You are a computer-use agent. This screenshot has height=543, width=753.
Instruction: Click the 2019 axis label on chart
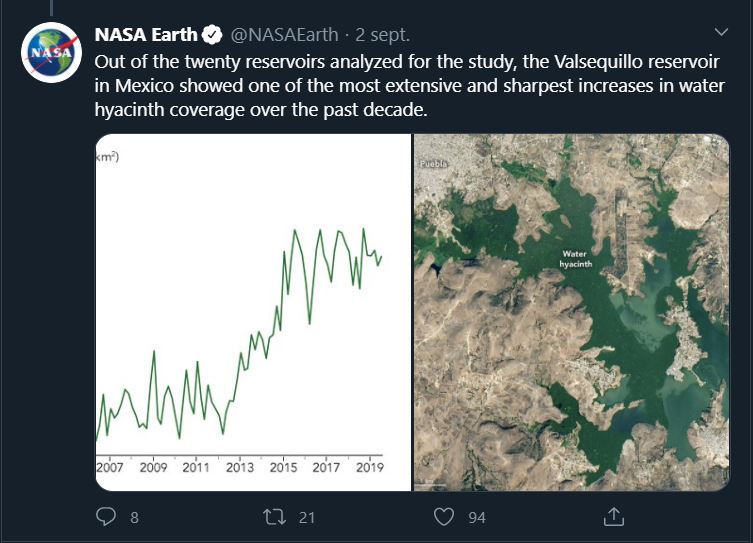(x=370, y=467)
